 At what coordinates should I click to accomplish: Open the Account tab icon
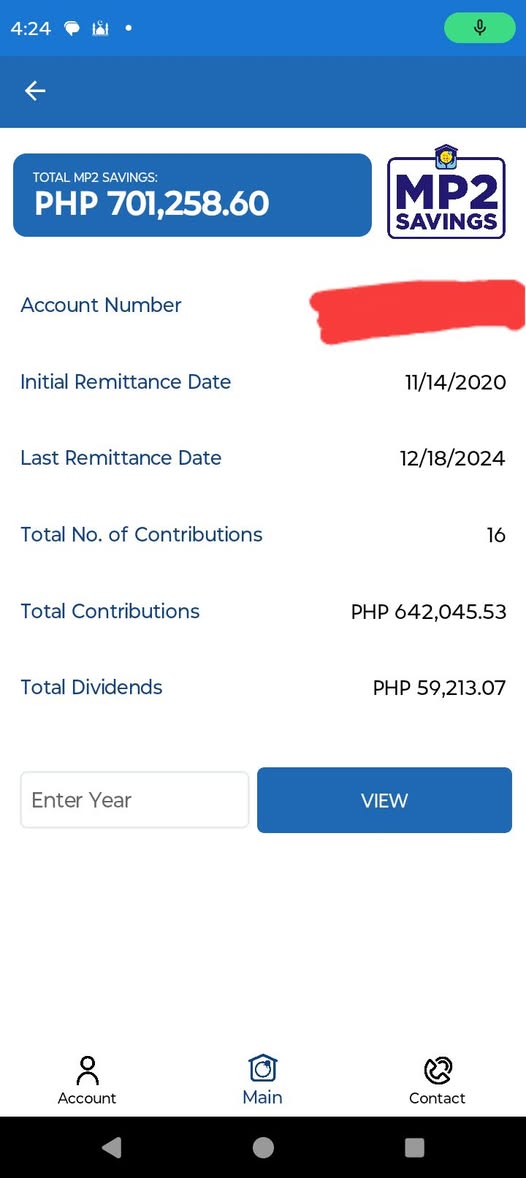(x=87, y=1070)
